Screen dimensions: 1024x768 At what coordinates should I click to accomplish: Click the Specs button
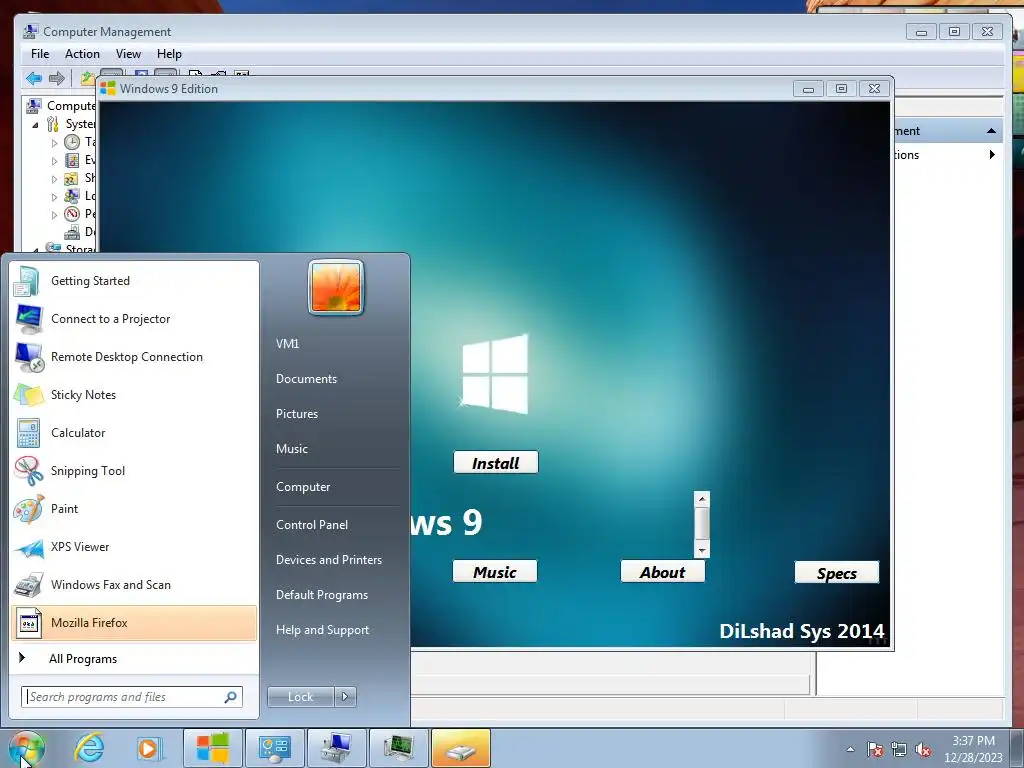[x=837, y=573]
